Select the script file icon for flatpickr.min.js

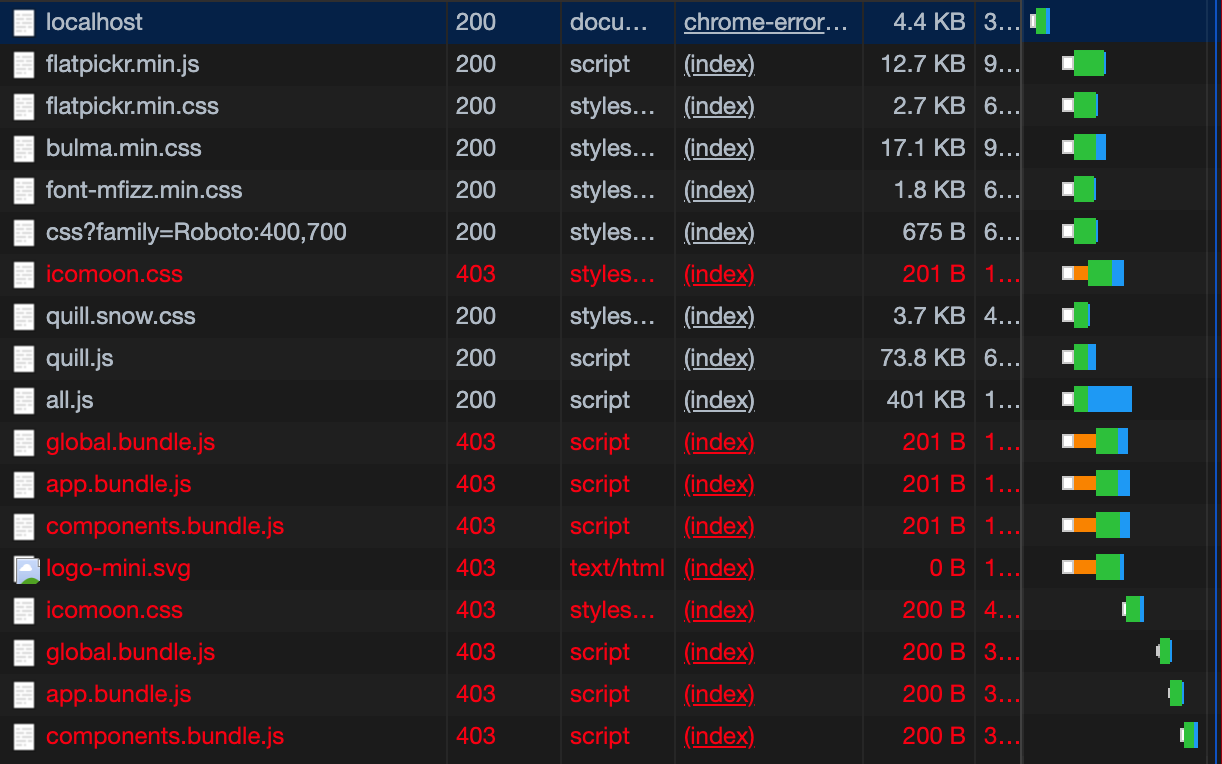point(22,63)
